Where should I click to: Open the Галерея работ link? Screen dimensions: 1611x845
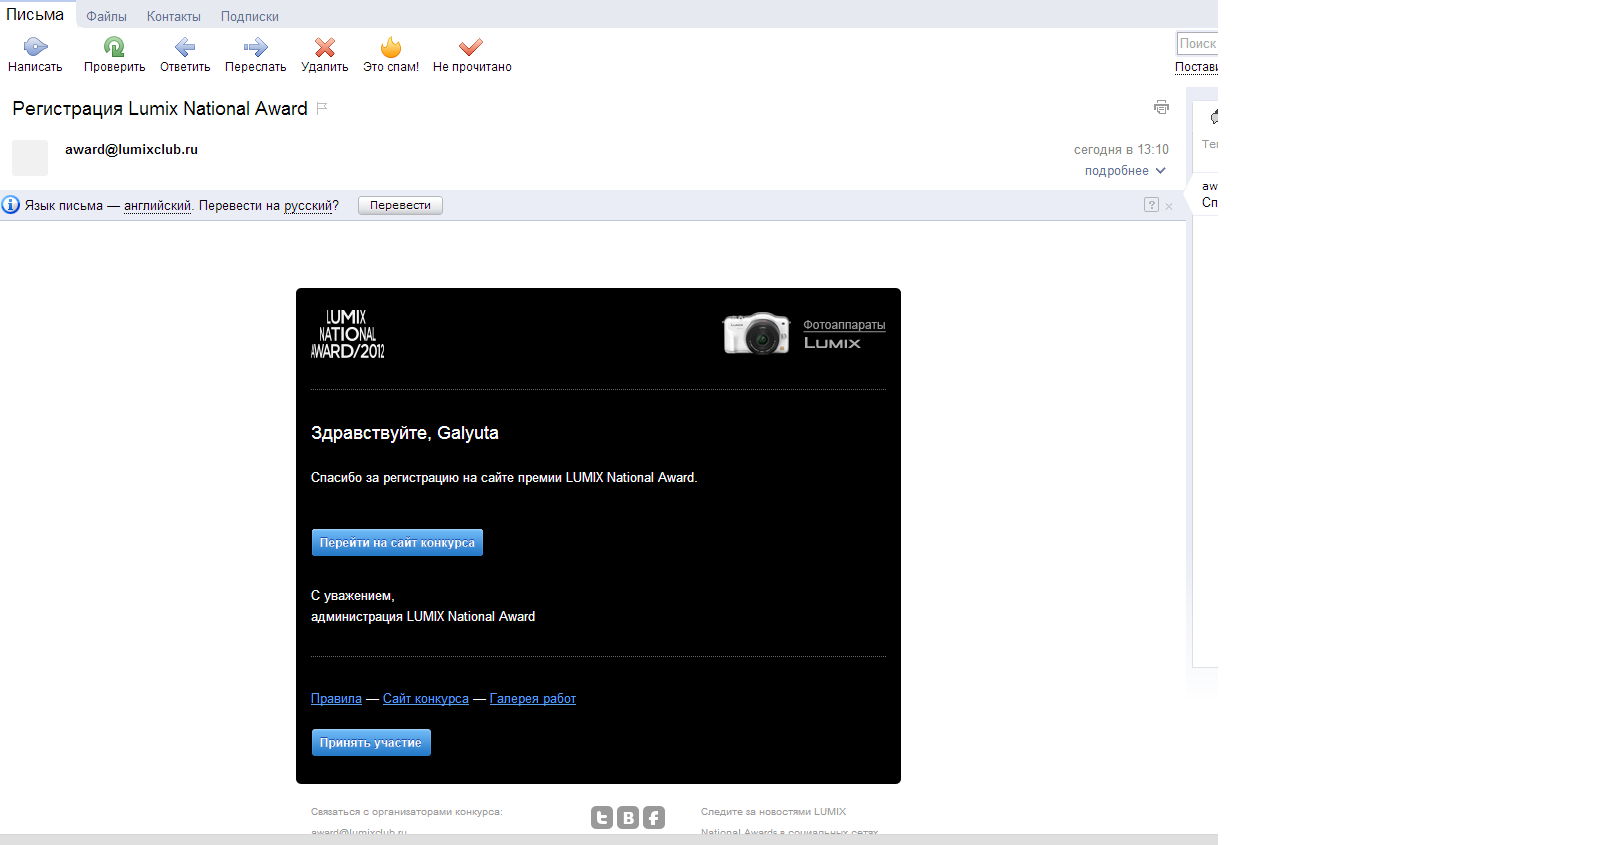tap(533, 699)
